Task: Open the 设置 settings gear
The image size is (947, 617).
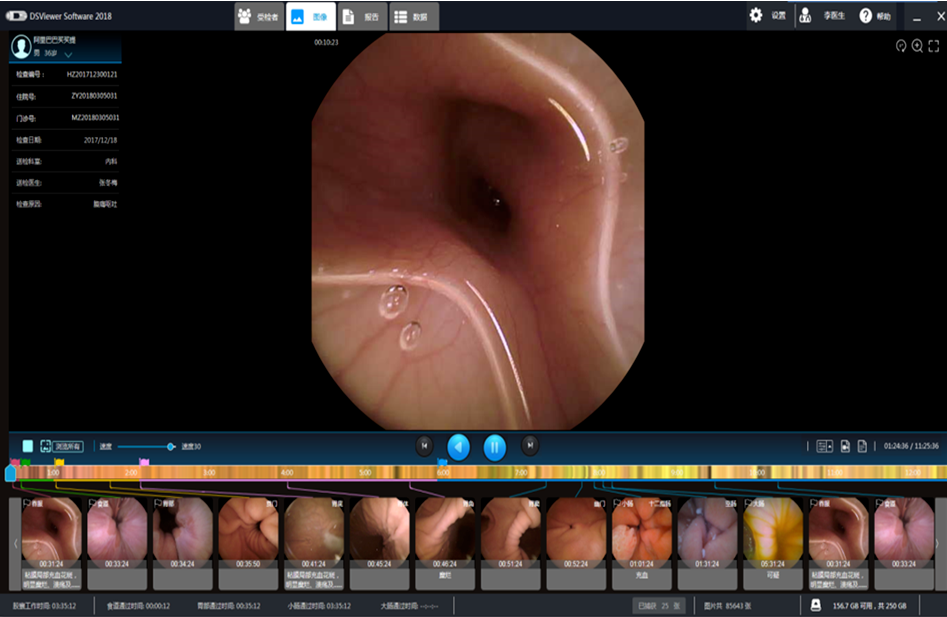Action: coord(756,15)
